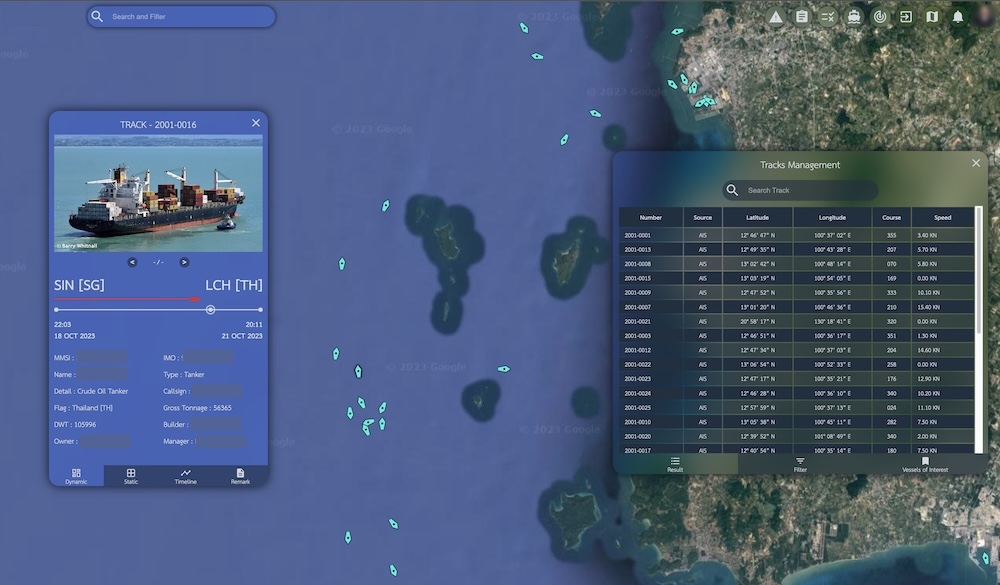
Task: Open the Filter tab in Tracks Management
Action: click(799, 464)
